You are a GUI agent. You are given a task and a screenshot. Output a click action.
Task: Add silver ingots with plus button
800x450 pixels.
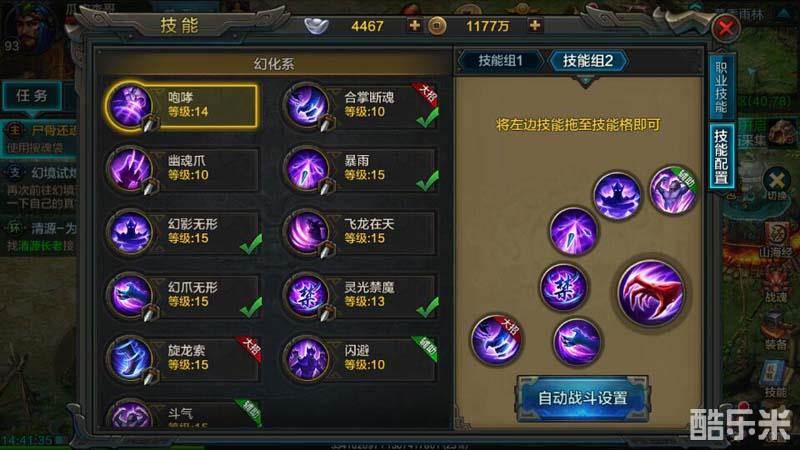[414, 25]
